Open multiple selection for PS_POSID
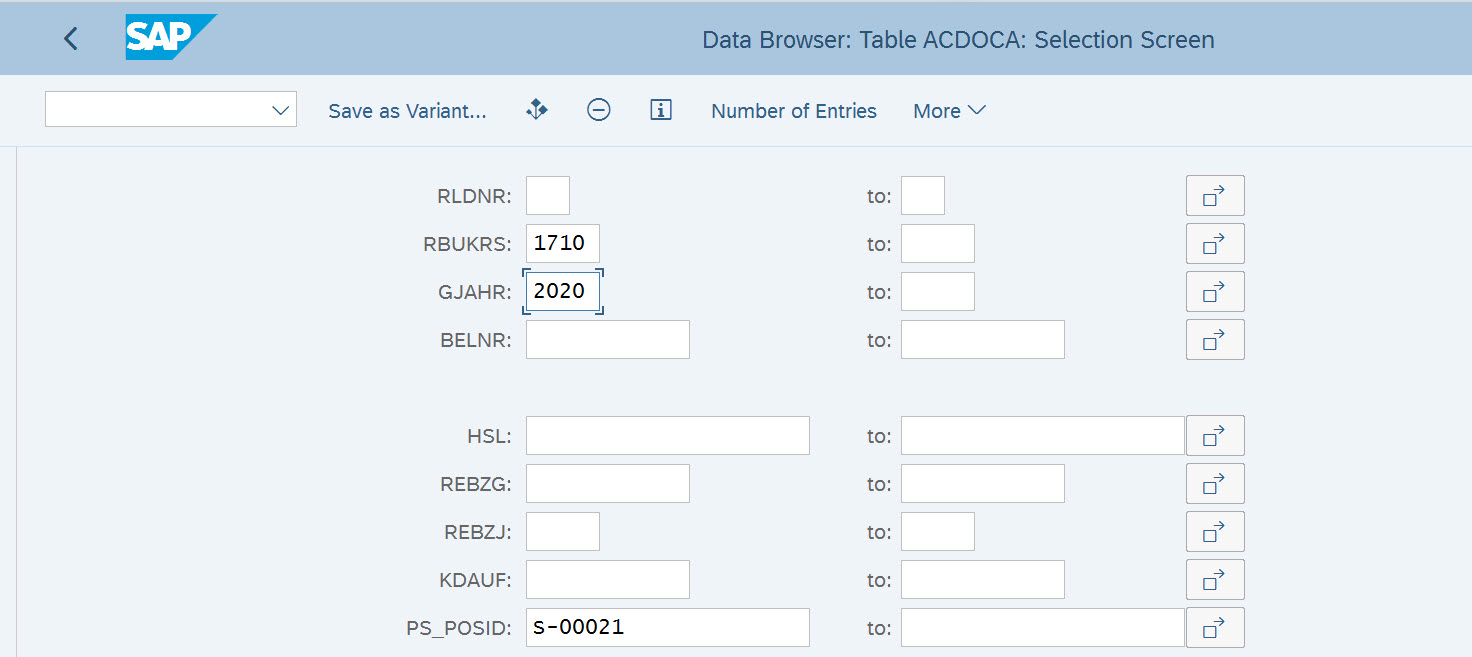This screenshot has width=1472, height=657. tap(1214, 628)
